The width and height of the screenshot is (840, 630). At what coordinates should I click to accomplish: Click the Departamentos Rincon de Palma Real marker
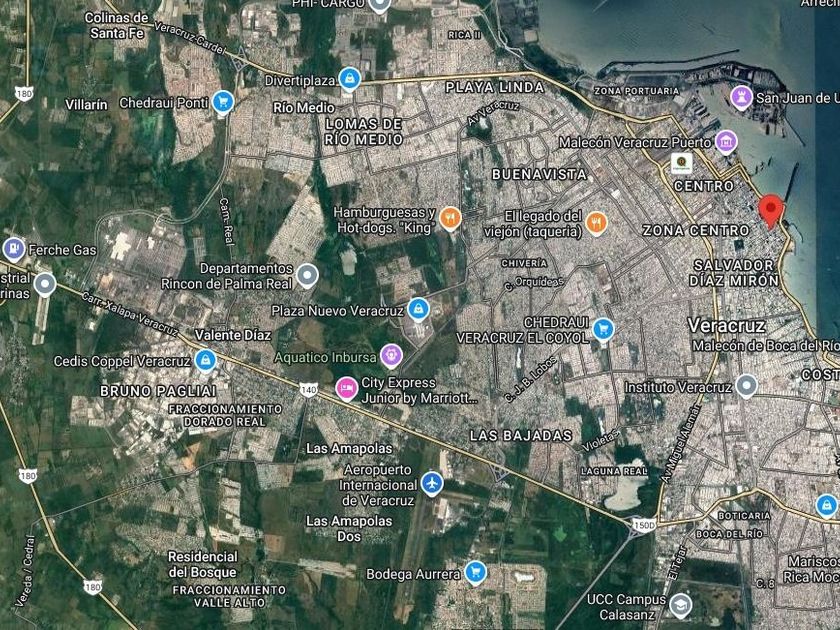[308, 275]
